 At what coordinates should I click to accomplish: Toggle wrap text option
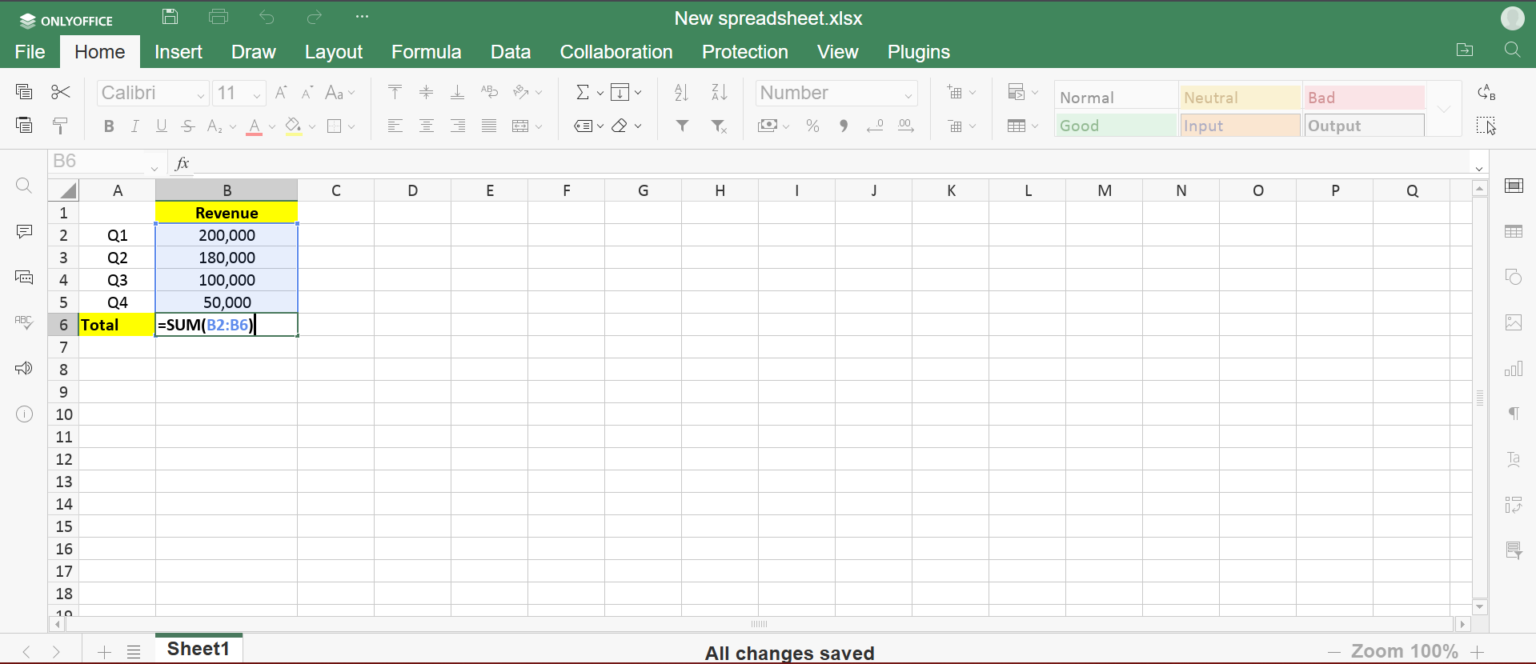[x=489, y=92]
